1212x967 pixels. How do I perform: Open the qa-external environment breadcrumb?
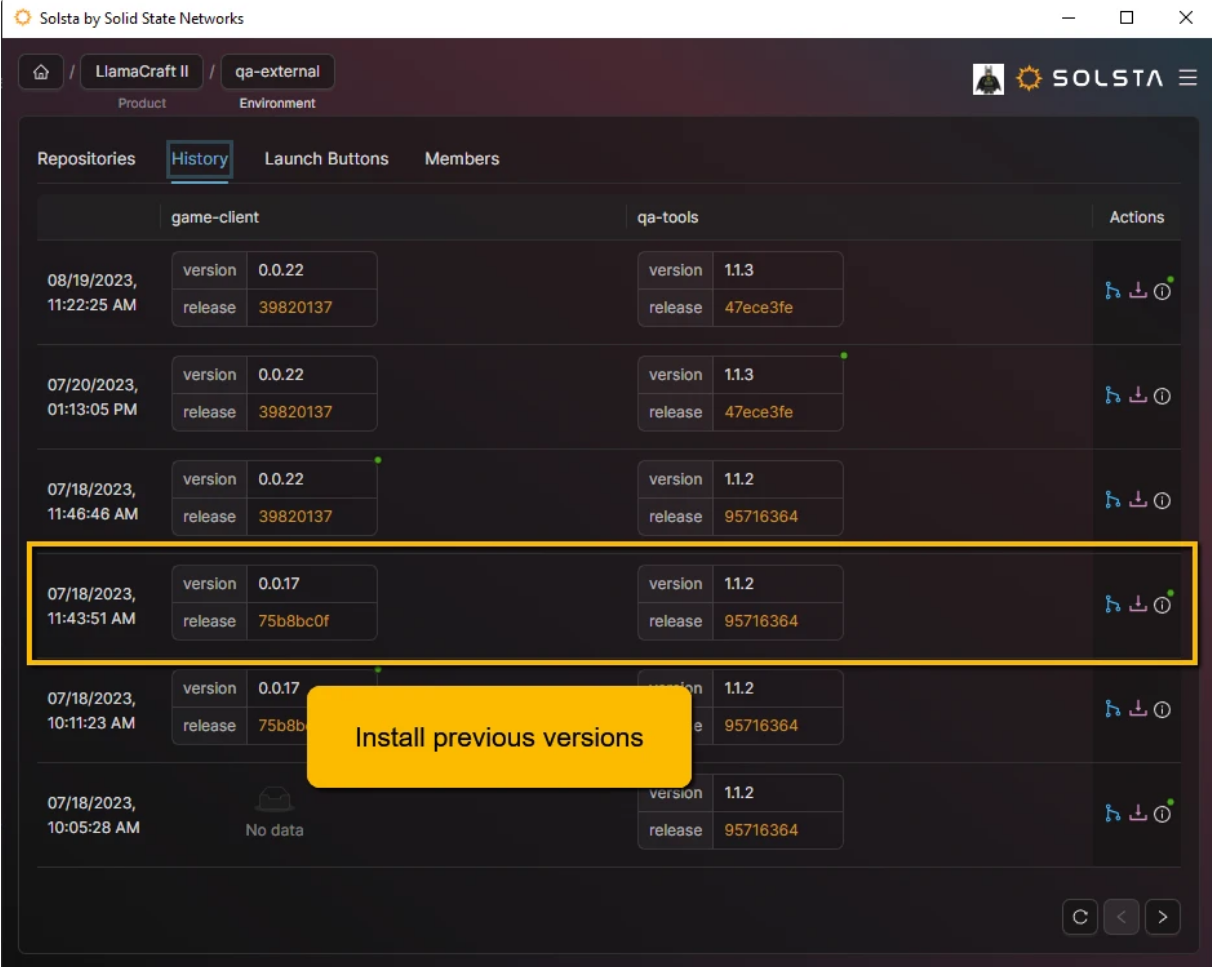pyautogui.click(x=277, y=72)
